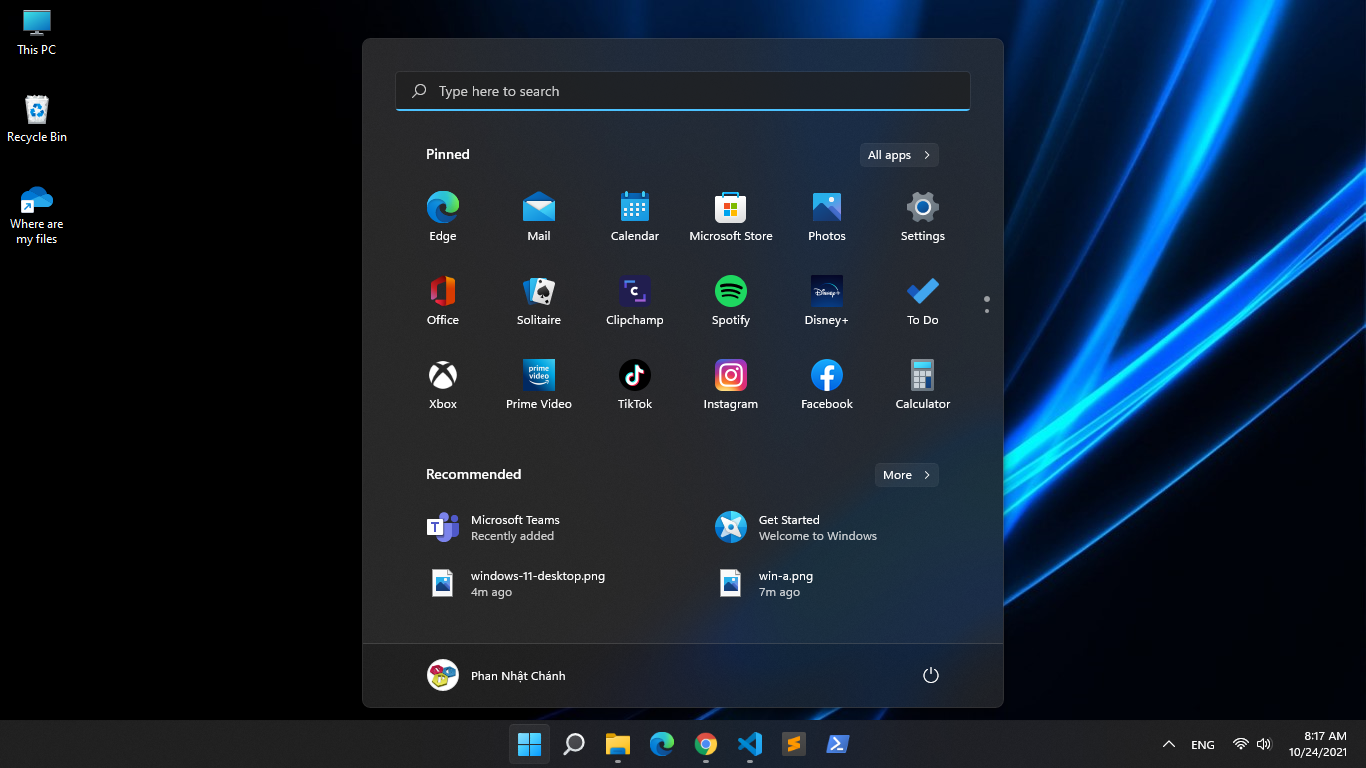Viewport: 1366px width, 768px height.
Task: Open the Edge pinned app
Action: [443, 217]
